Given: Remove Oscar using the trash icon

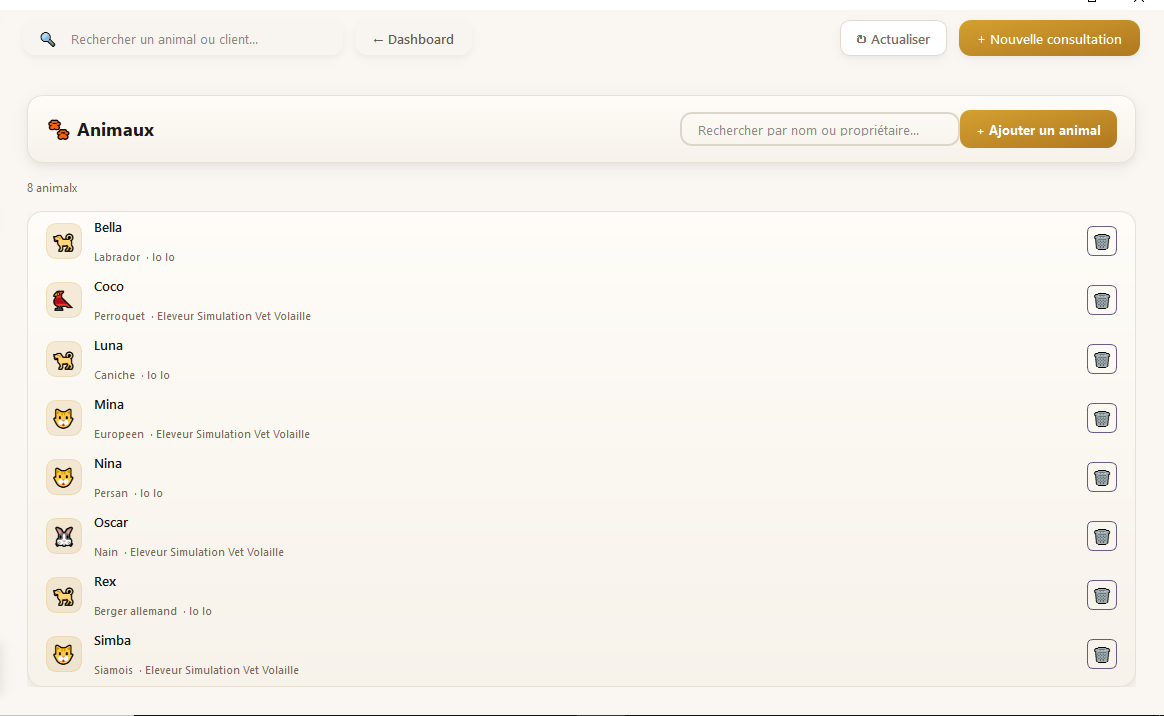Looking at the screenshot, I should 1102,536.
